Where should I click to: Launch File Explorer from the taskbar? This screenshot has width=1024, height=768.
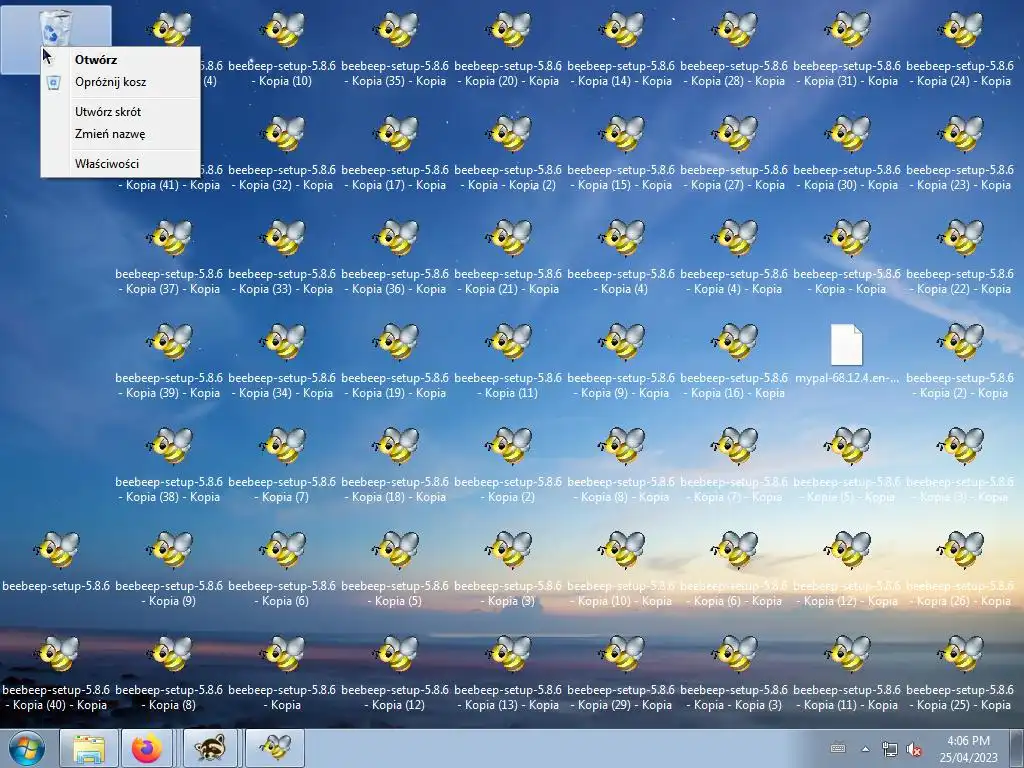pos(89,748)
